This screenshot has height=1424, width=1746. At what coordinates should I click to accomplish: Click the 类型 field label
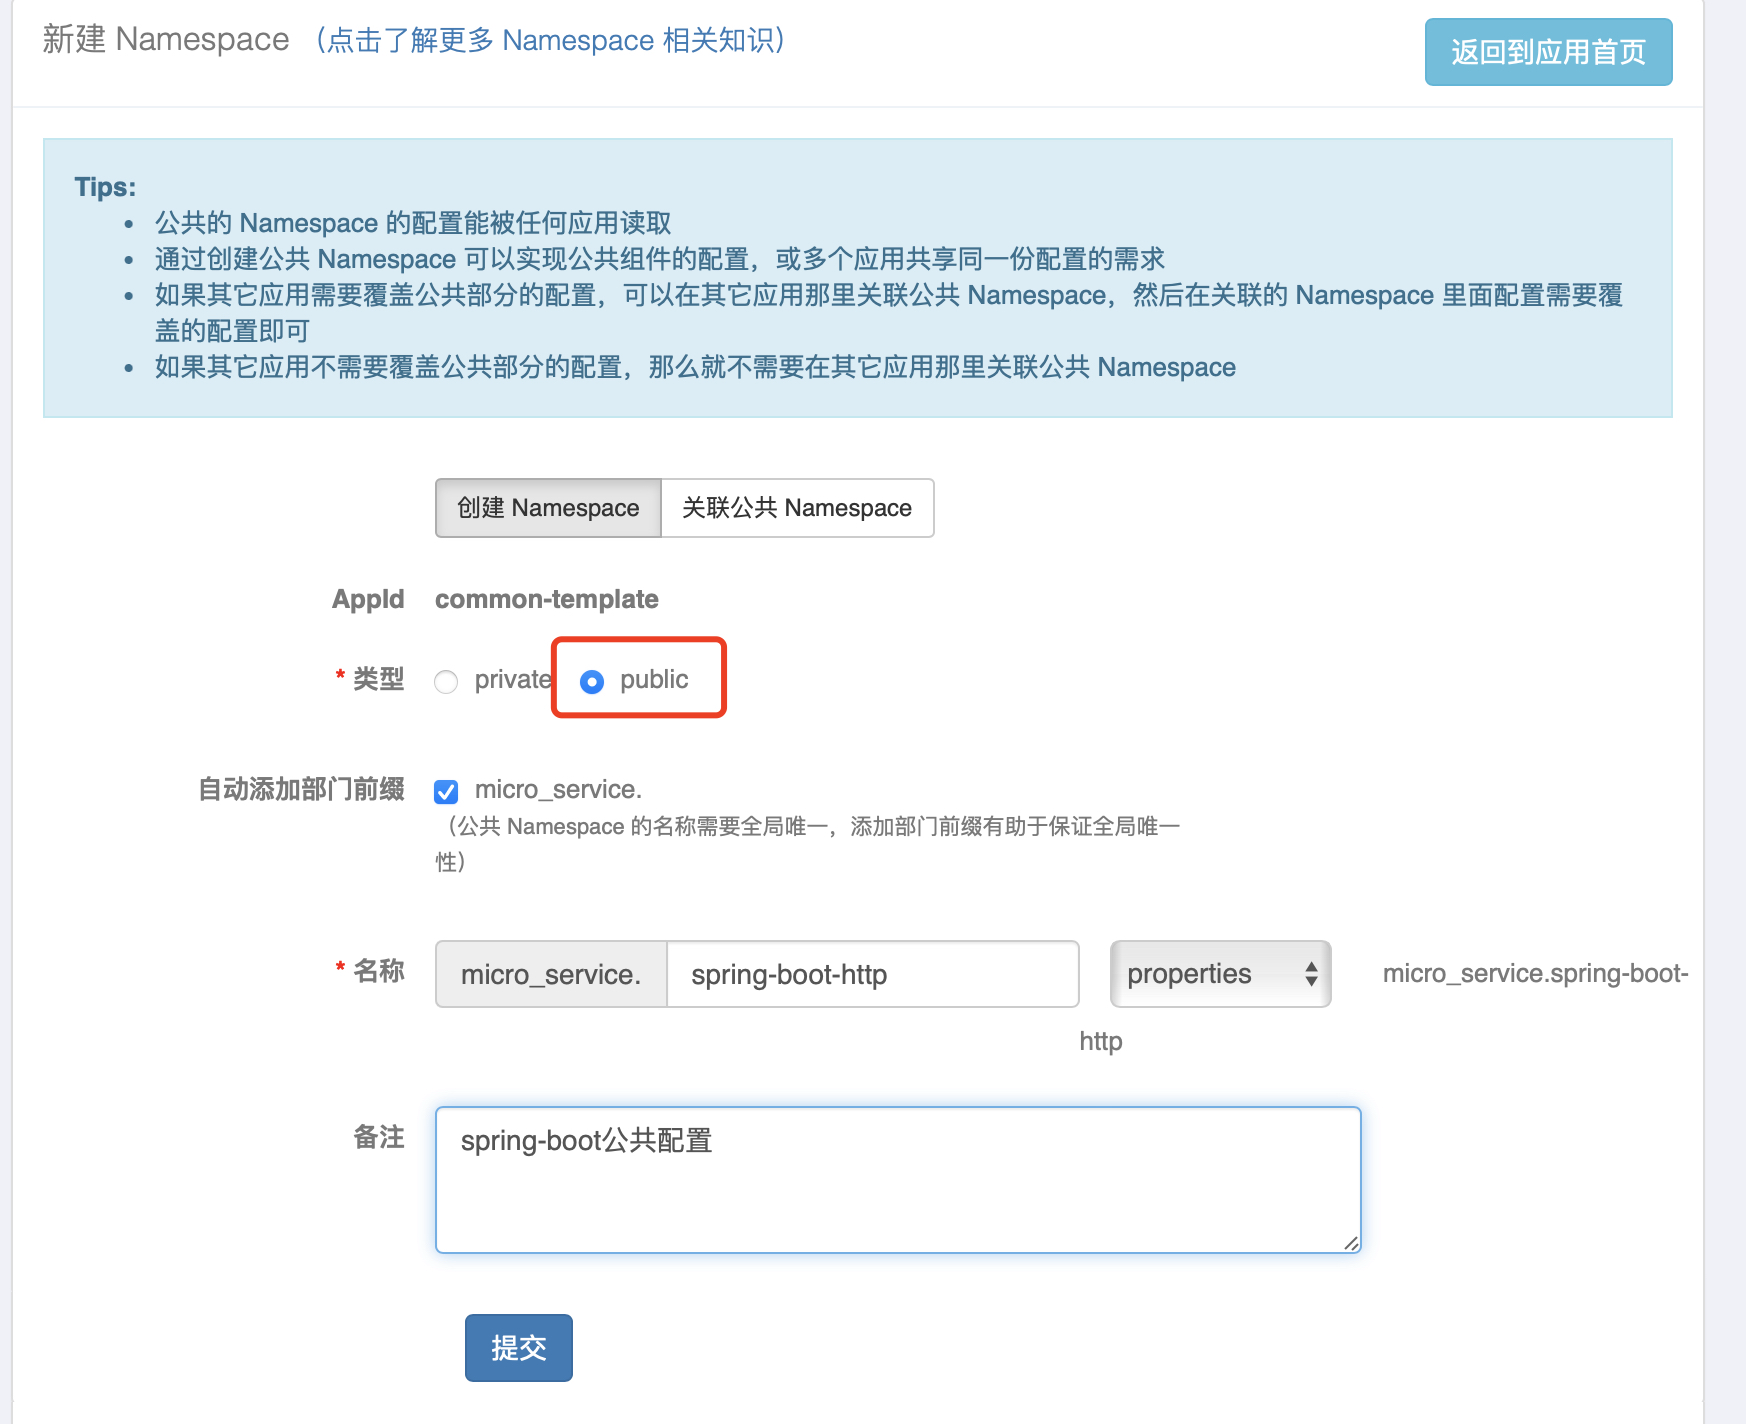point(378,680)
